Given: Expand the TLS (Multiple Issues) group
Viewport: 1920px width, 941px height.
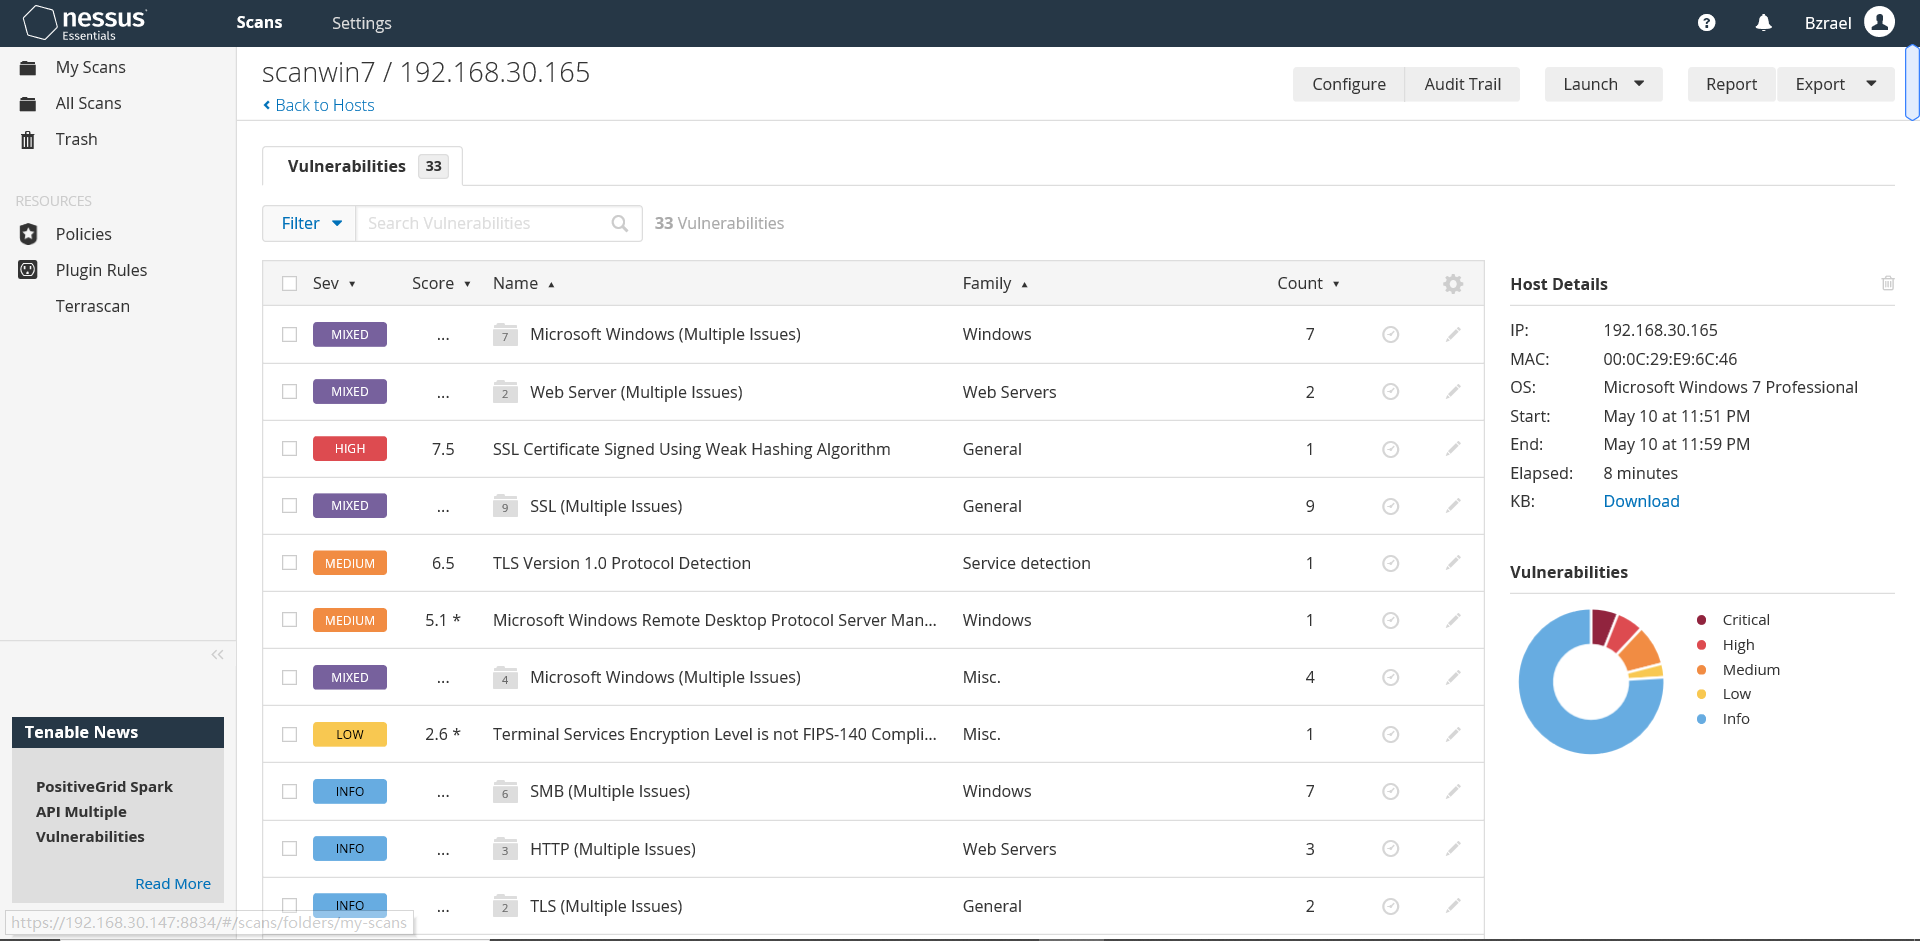Looking at the screenshot, I should 606,906.
